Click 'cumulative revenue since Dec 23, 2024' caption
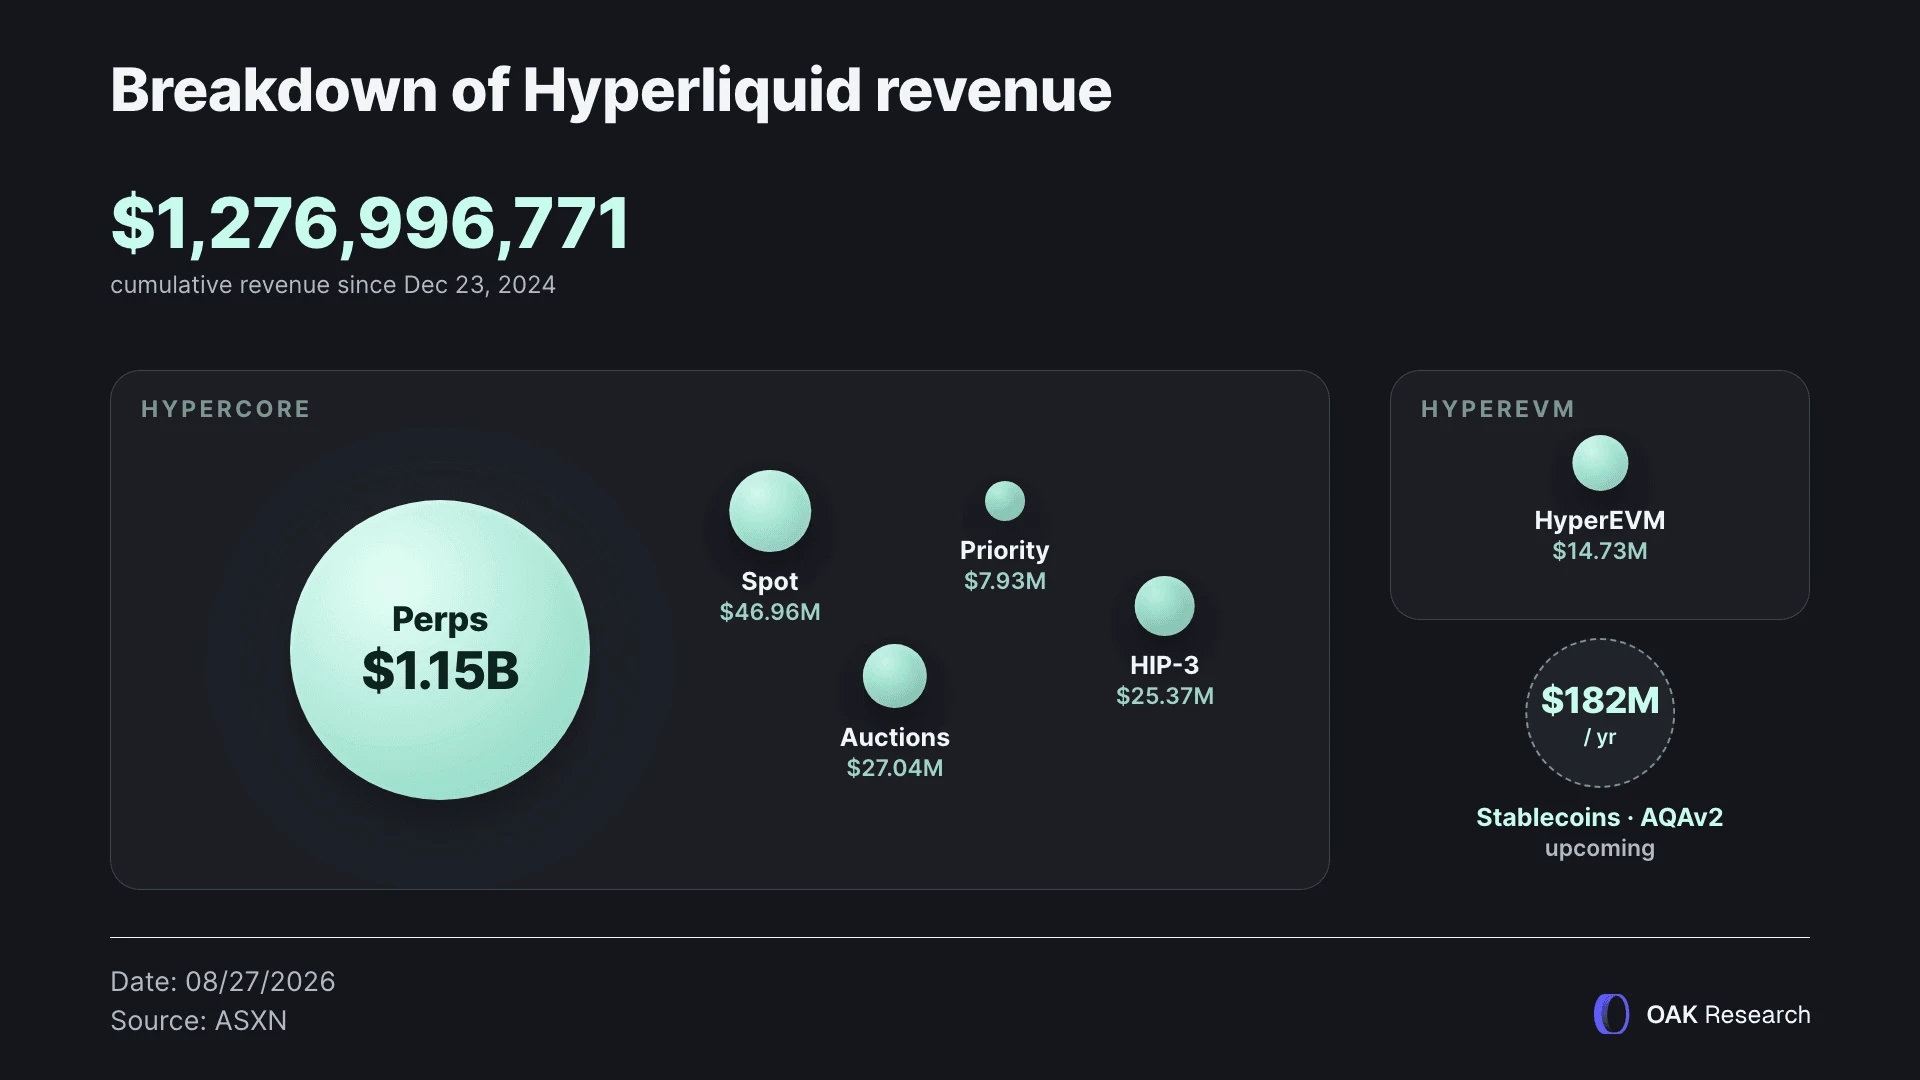Screen dimensions: 1920x1080 coord(333,285)
